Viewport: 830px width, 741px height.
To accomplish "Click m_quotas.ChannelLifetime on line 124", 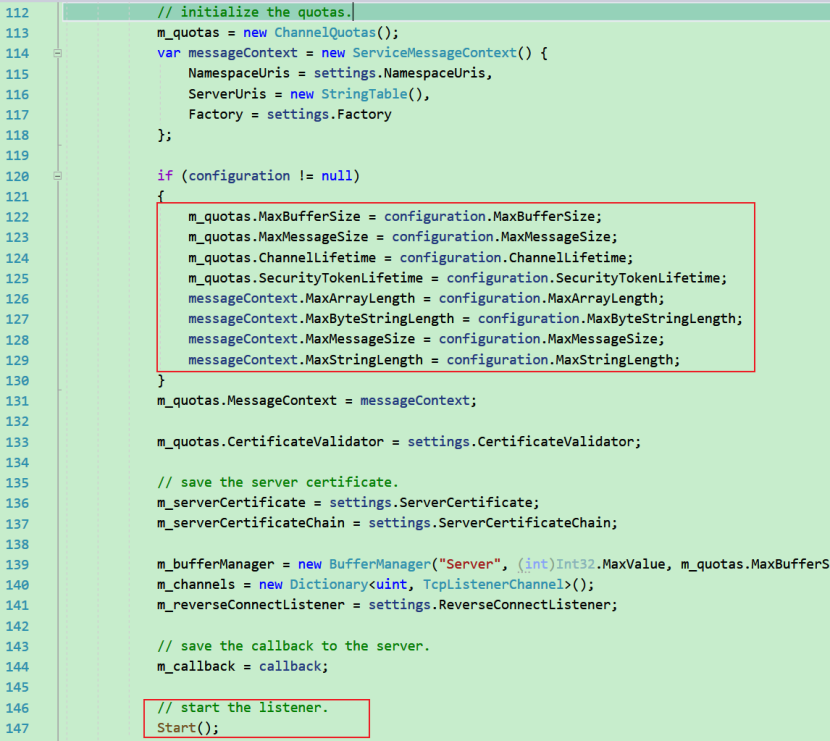I will 282,258.
